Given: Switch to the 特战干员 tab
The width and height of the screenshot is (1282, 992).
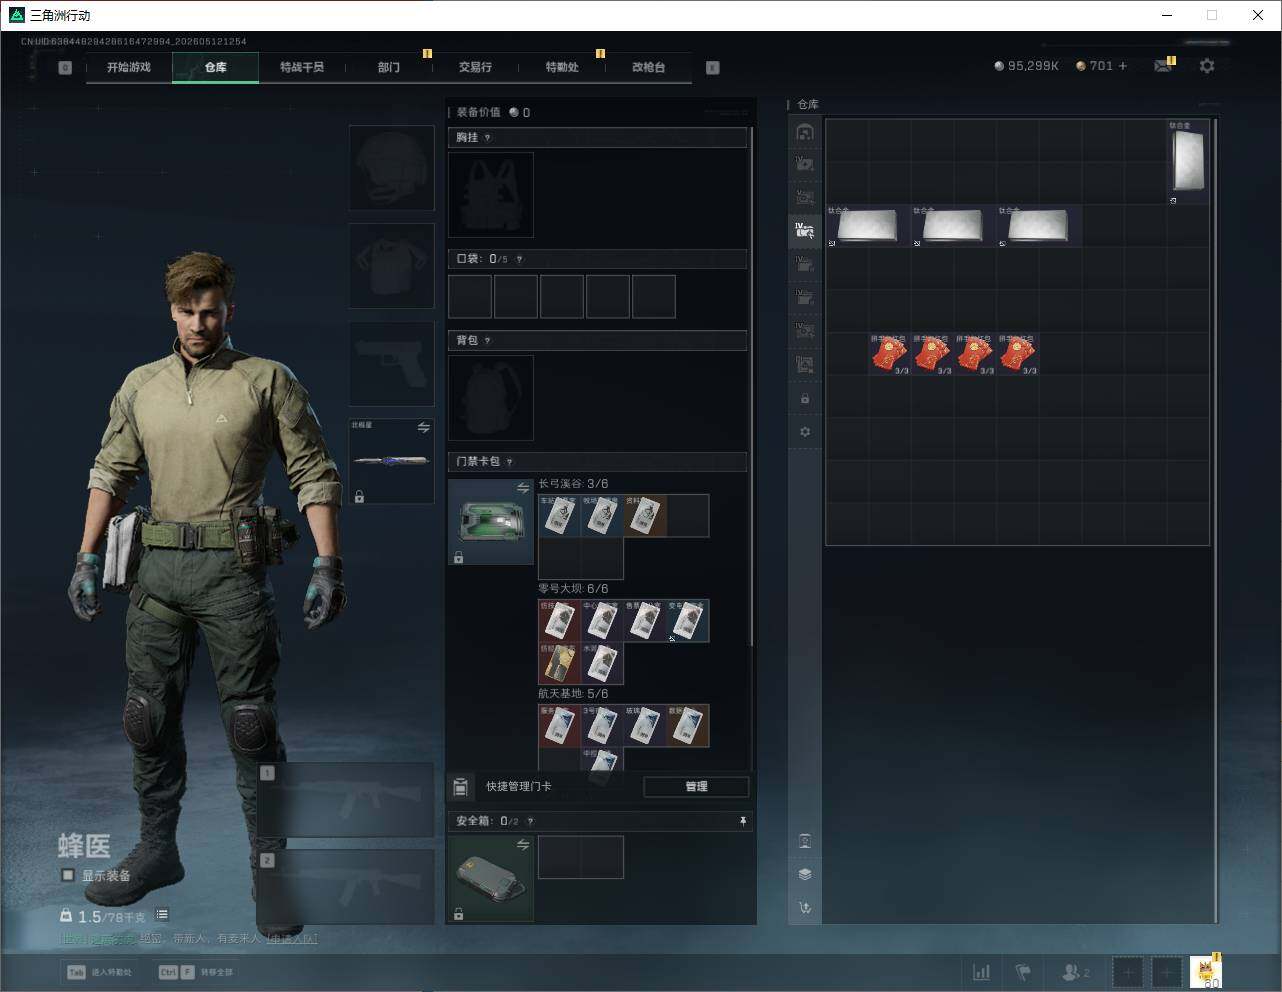Looking at the screenshot, I should pyautogui.click(x=302, y=67).
